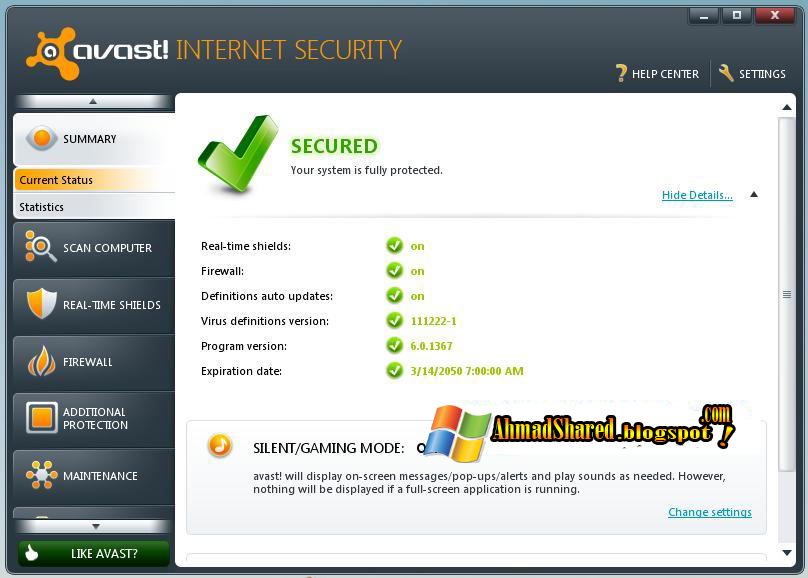Switch to the Statistics tab

[x=94, y=207]
